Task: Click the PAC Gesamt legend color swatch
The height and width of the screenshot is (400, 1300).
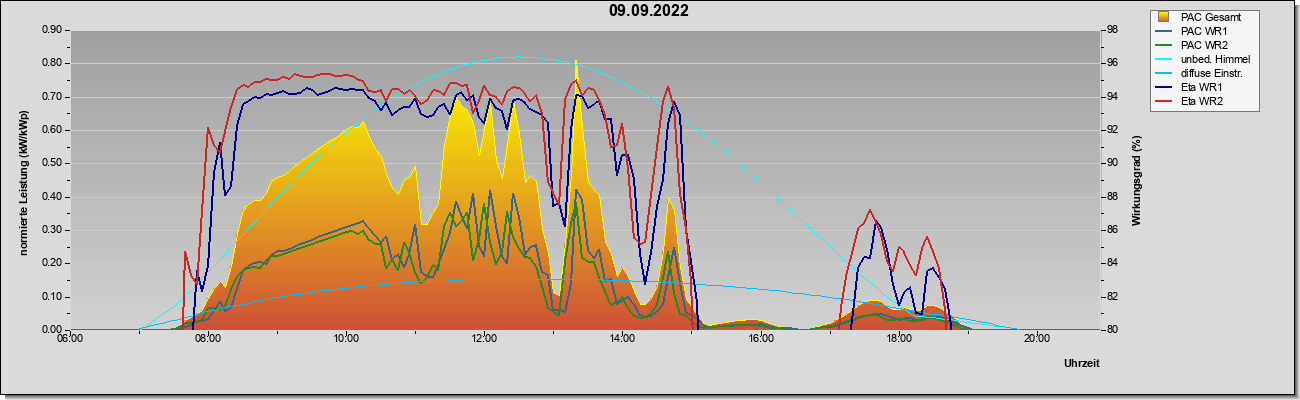Action: click(1164, 17)
